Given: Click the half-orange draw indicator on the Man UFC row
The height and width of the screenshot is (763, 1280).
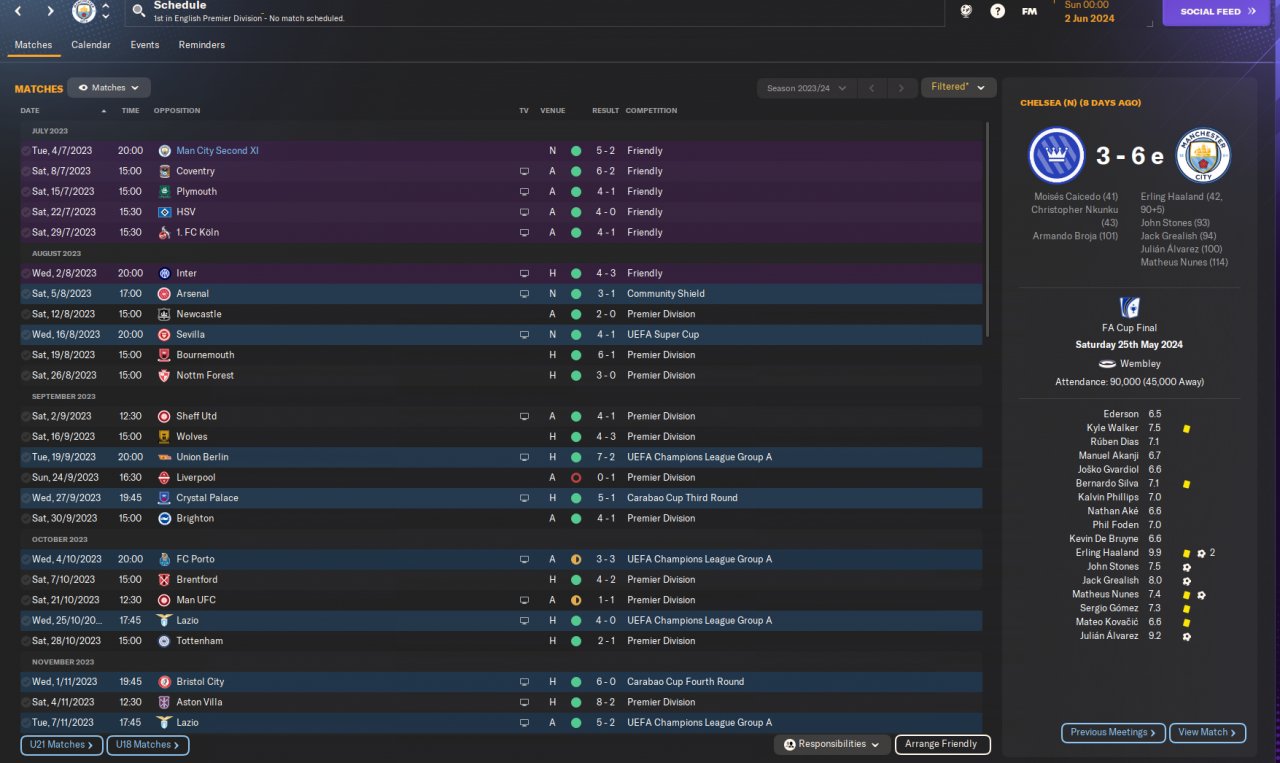Looking at the screenshot, I should pos(576,600).
